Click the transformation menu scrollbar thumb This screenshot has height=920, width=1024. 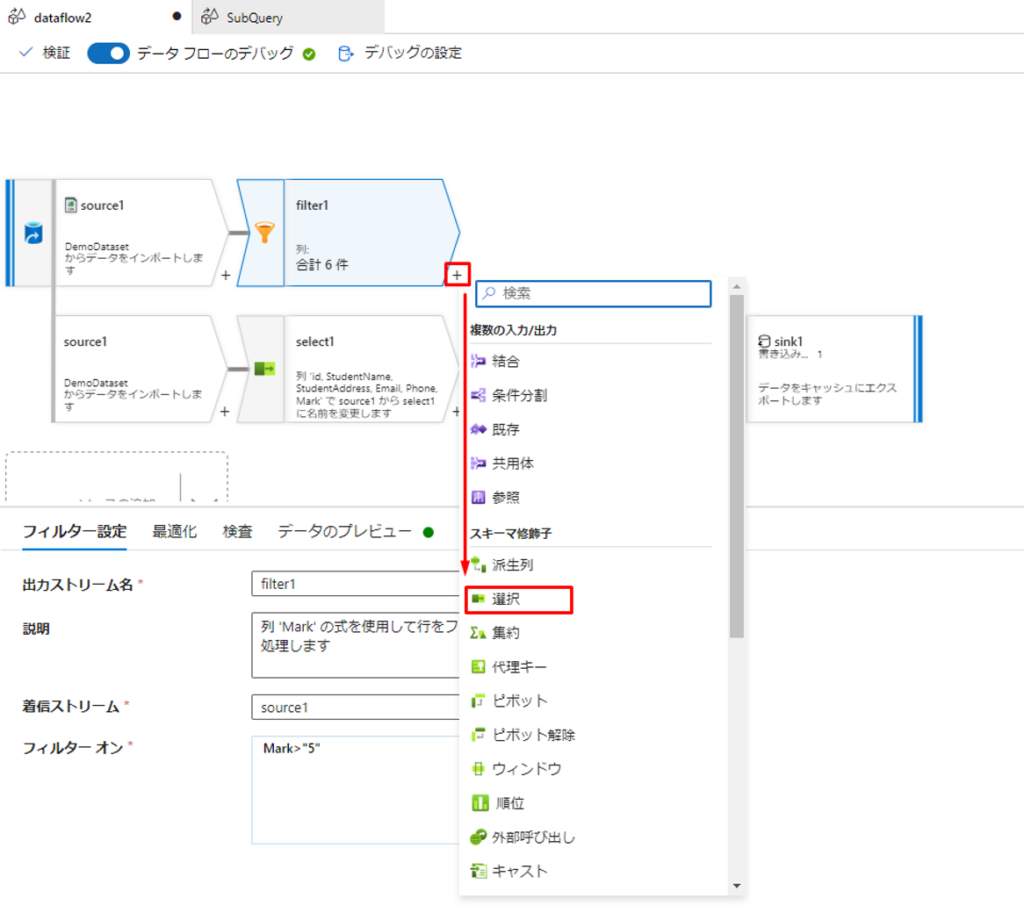pos(737,466)
